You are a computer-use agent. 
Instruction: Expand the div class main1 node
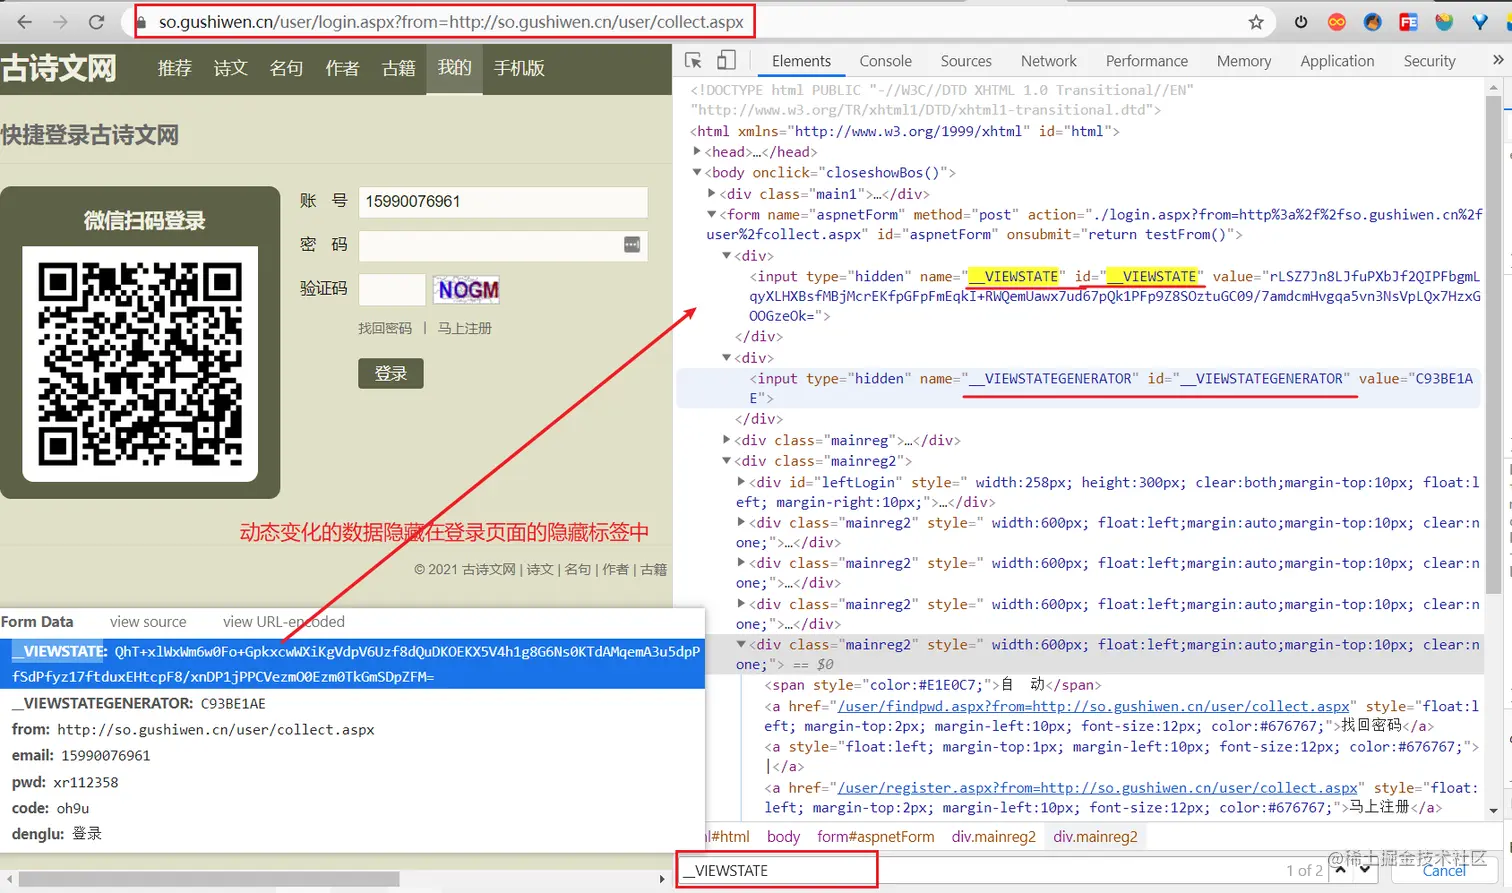point(712,194)
